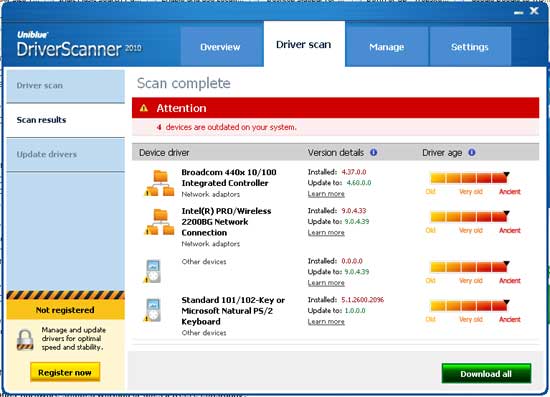
Task: Click the Intel PRO/Wireless network adaptor icon
Action: (160, 222)
